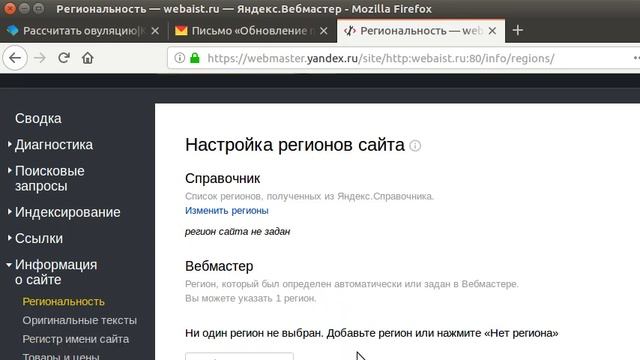Show site information icon in address bar

[179, 58]
